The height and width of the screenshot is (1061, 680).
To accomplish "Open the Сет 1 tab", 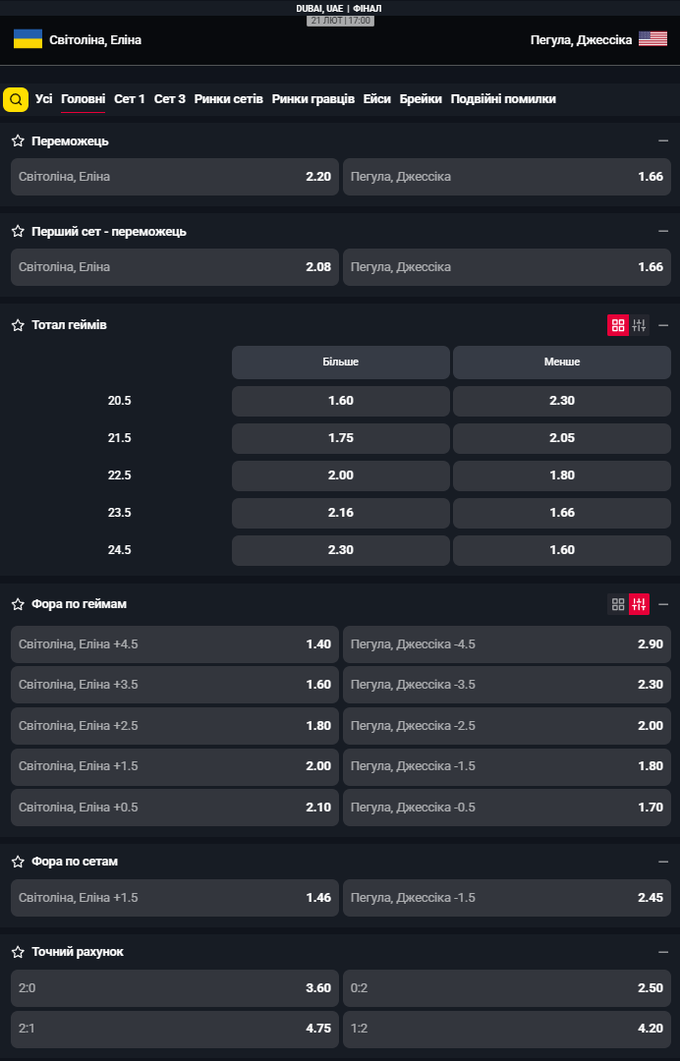I will tap(129, 99).
